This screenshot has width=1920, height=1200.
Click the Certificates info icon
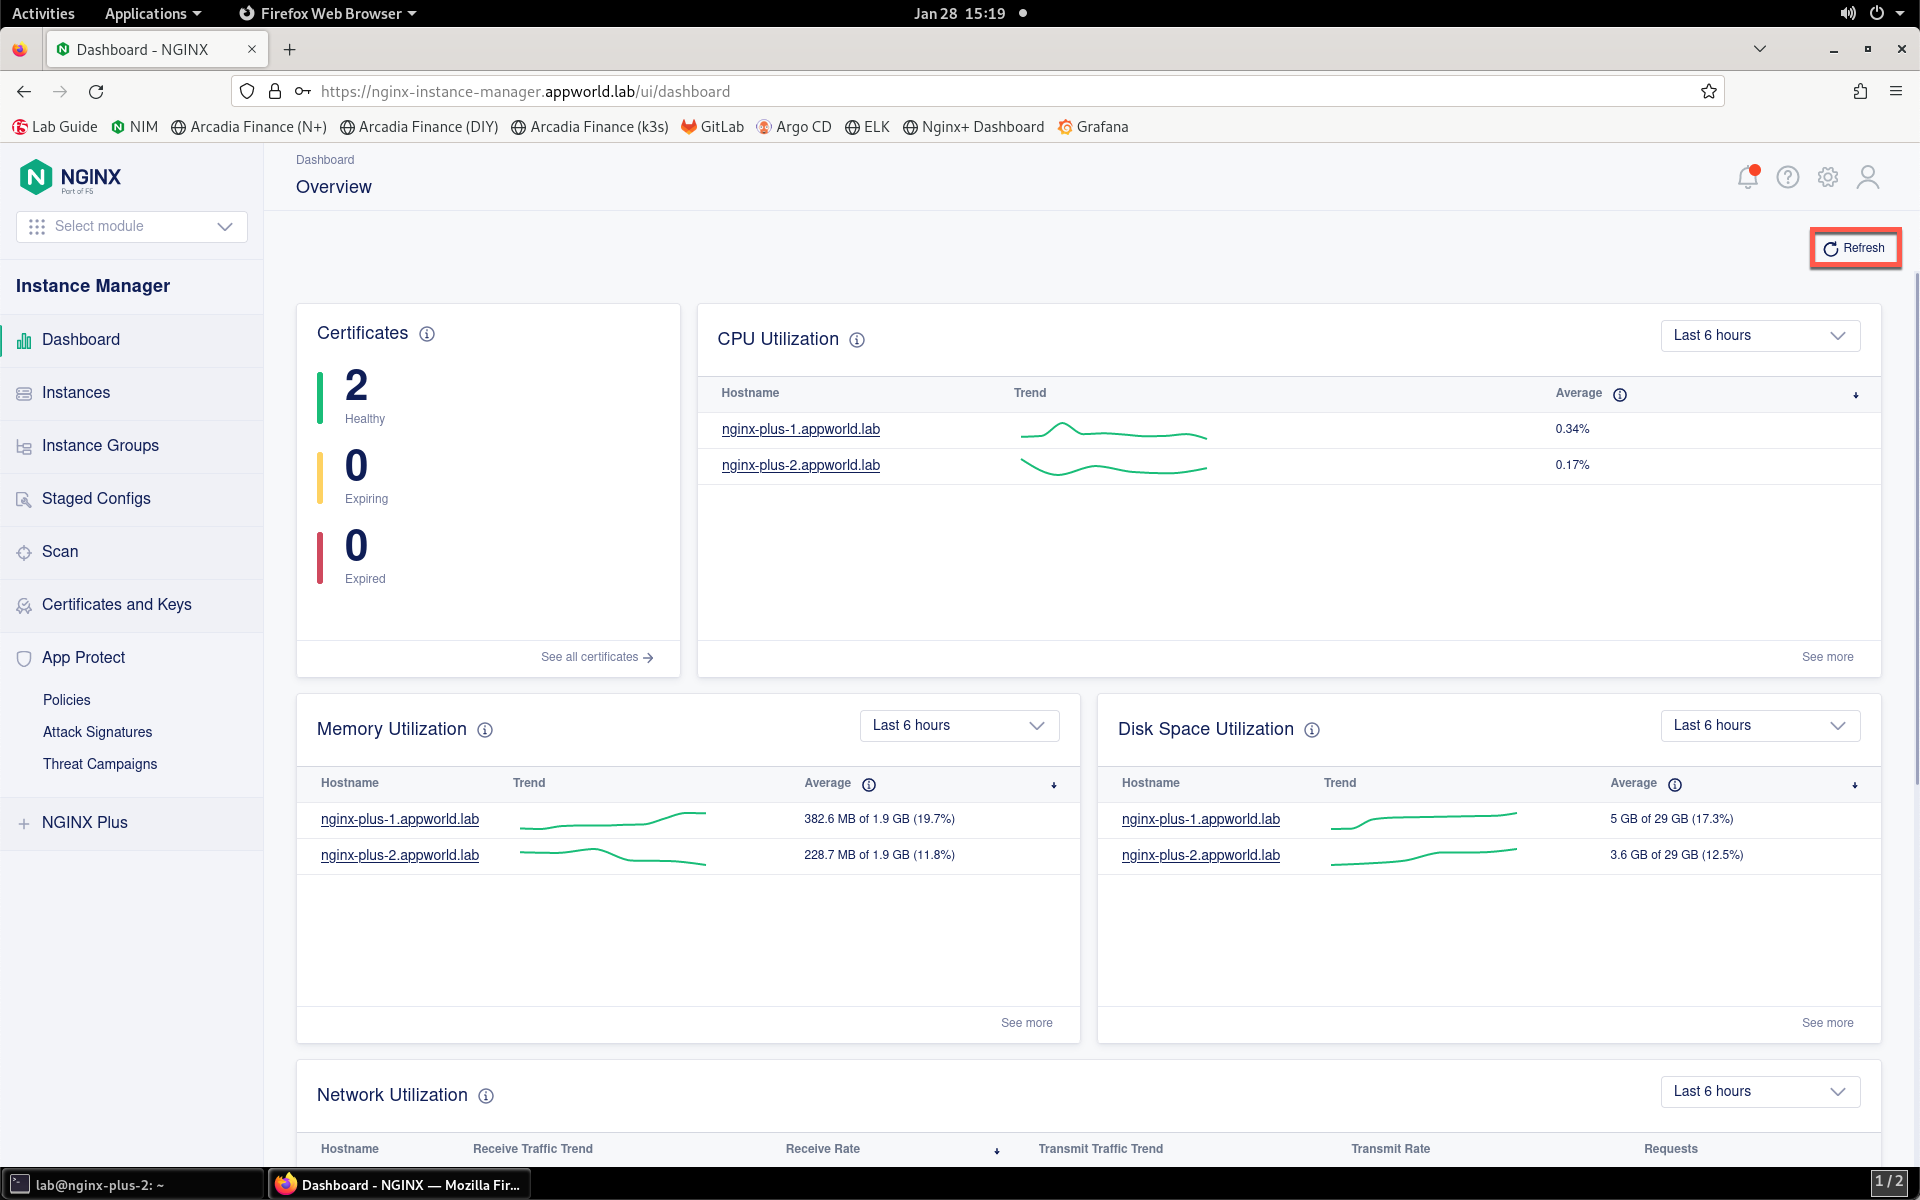[427, 334]
